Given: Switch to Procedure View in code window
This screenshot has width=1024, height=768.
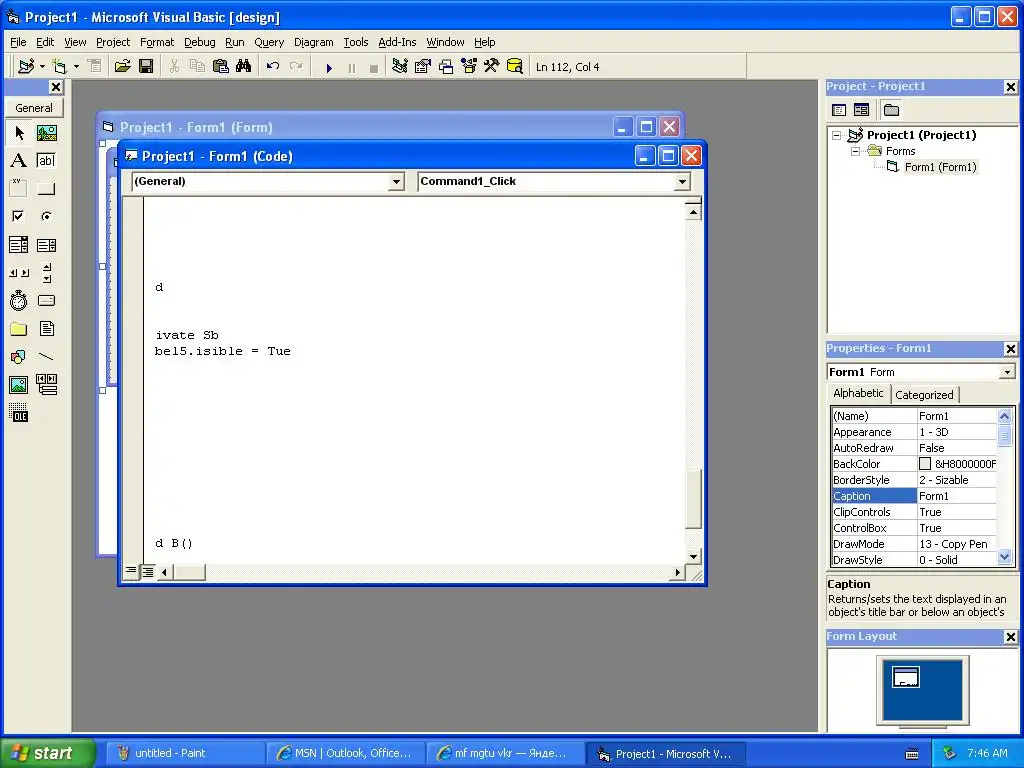Looking at the screenshot, I should pos(131,571).
